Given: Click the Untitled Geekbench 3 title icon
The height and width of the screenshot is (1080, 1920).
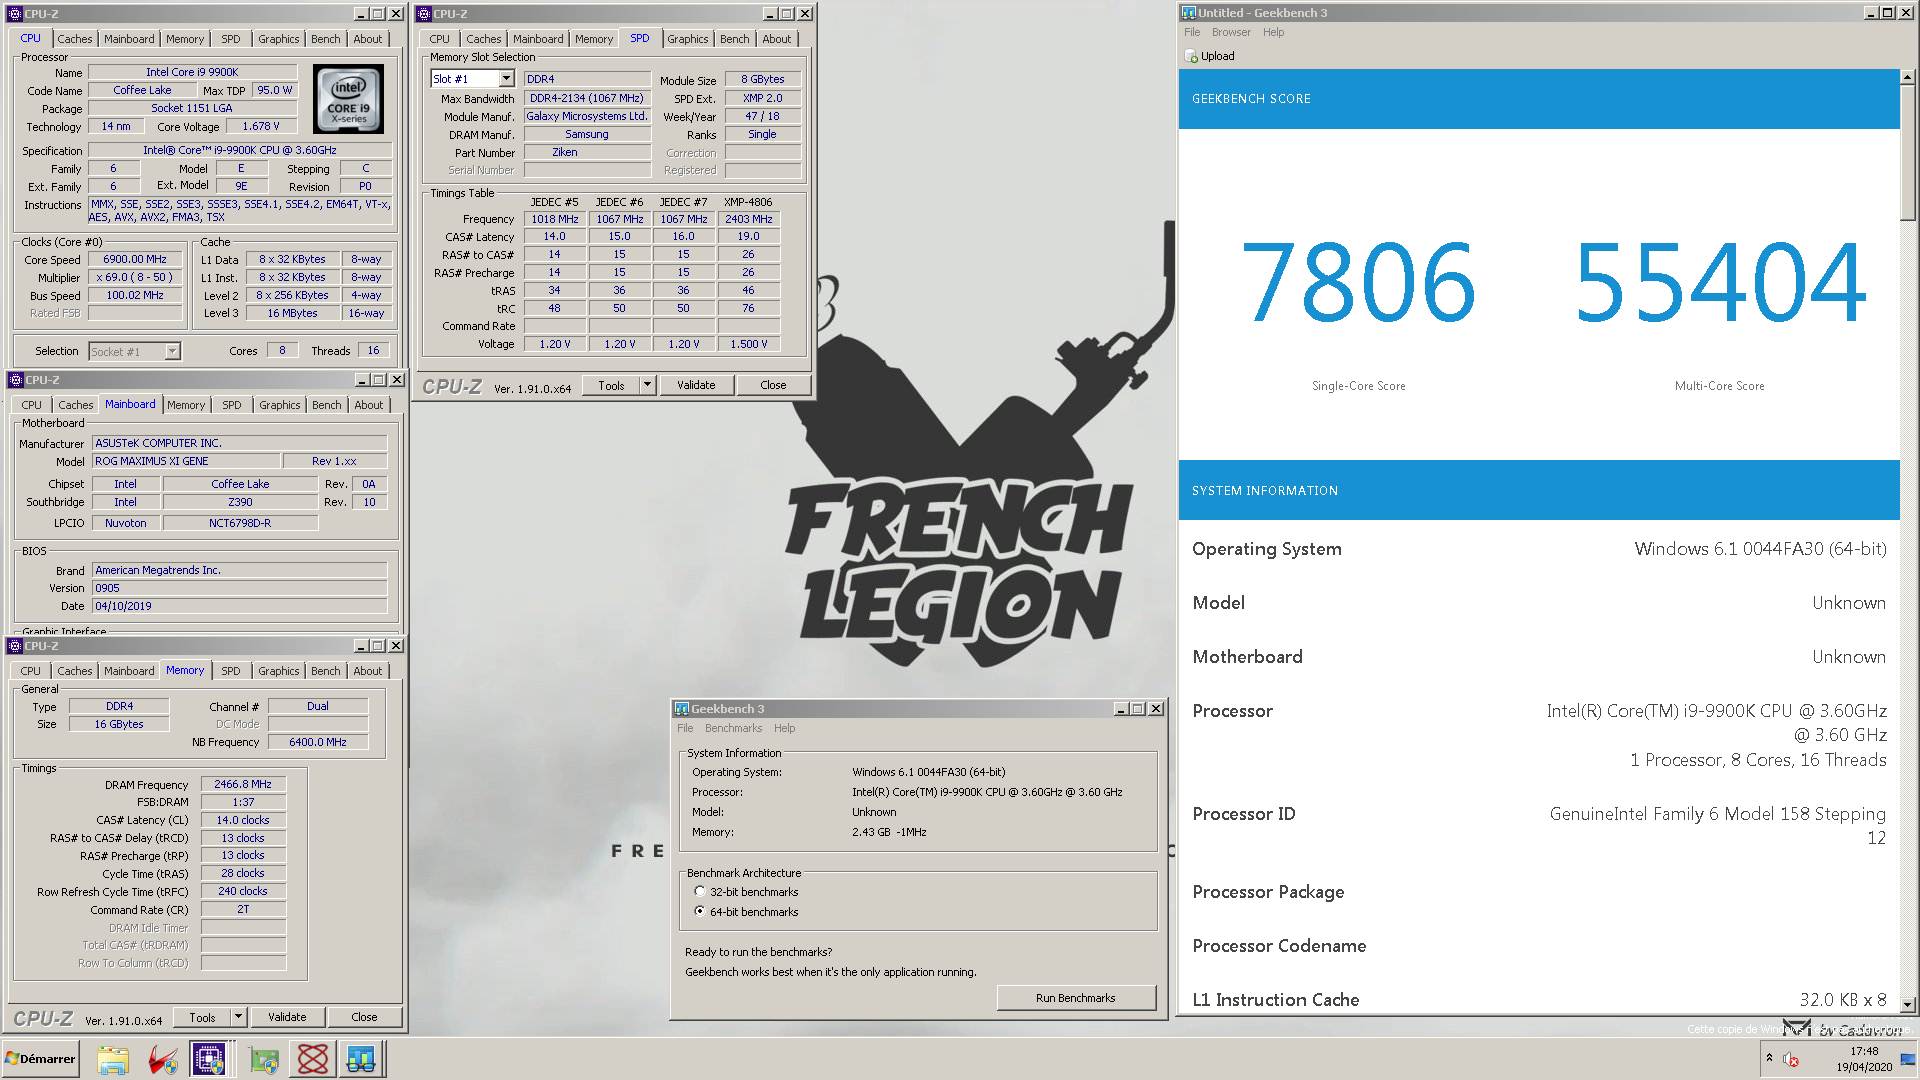Looking at the screenshot, I should click(1189, 13).
